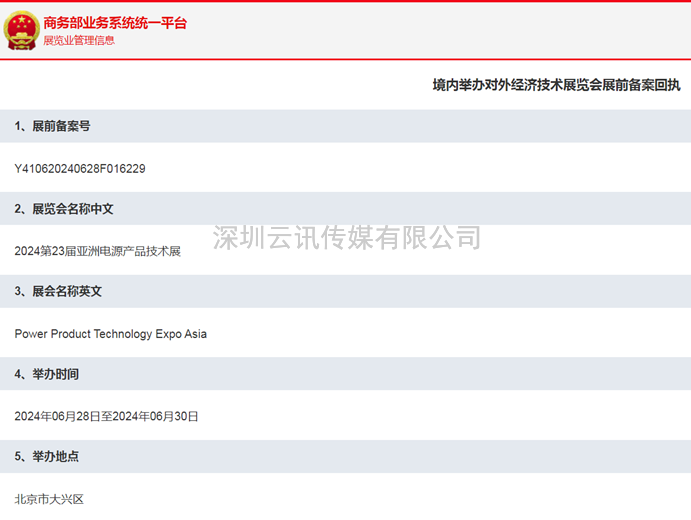
Task: Click the 4、举办时间 section header
Action: coord(346,374)
